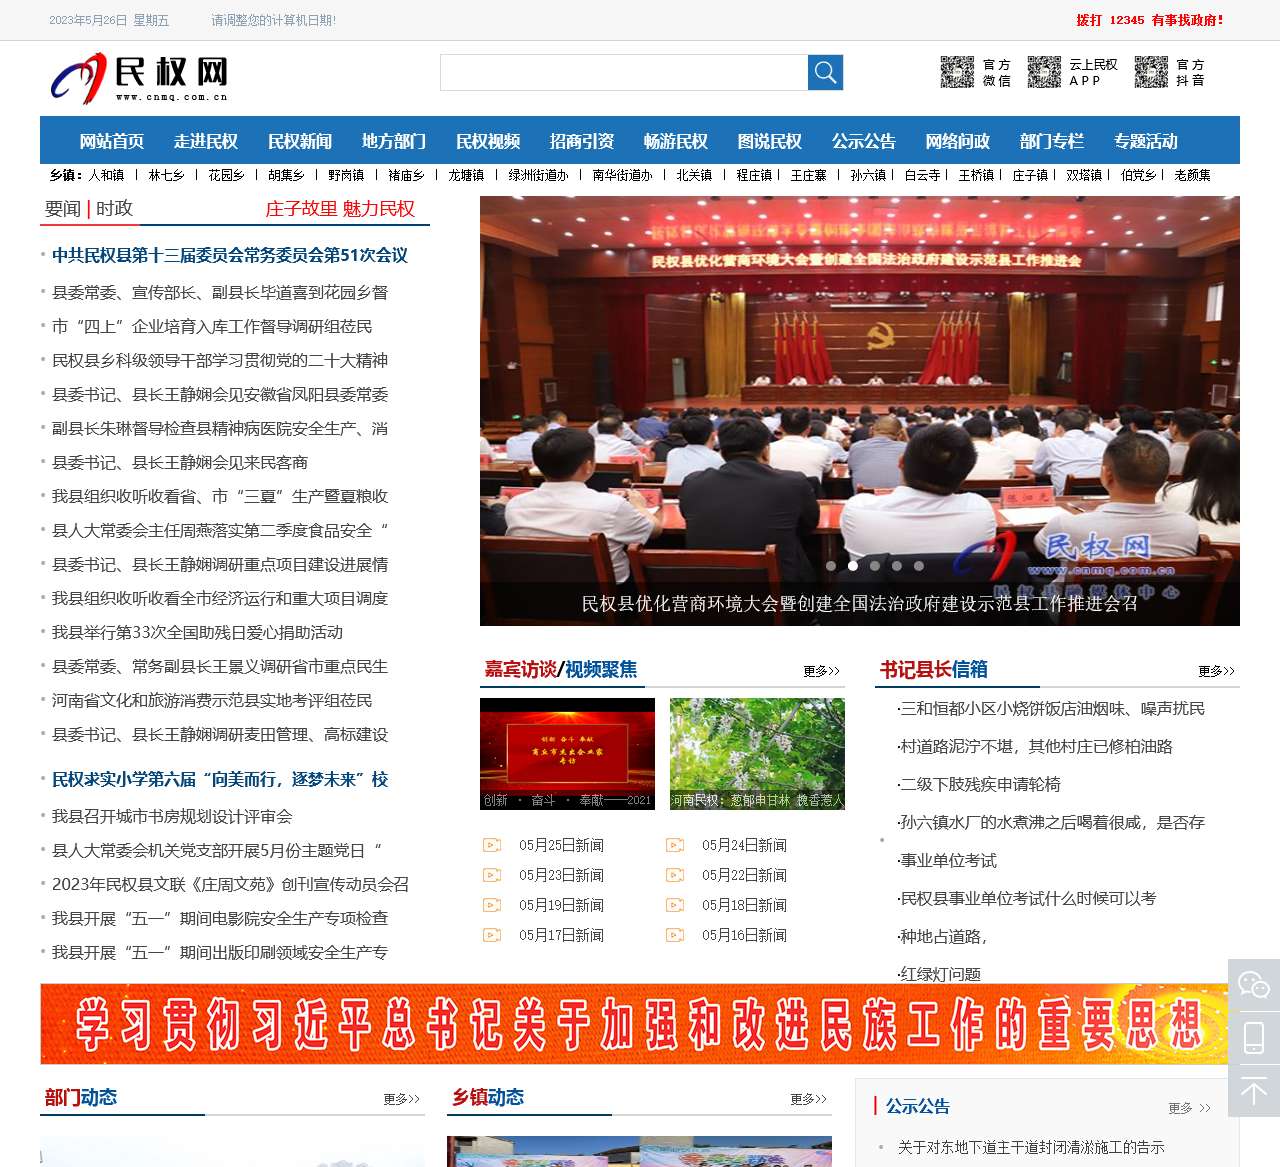The height and width of the screenshot is (1167, 1280).
Task: Open video icon for 05月17日新闻
Action: coord(492,935)
